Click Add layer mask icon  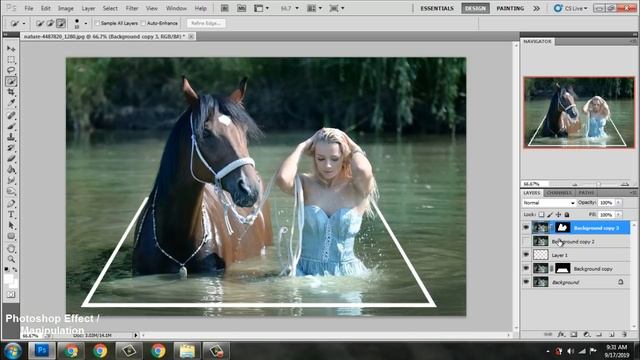(574, 334)
